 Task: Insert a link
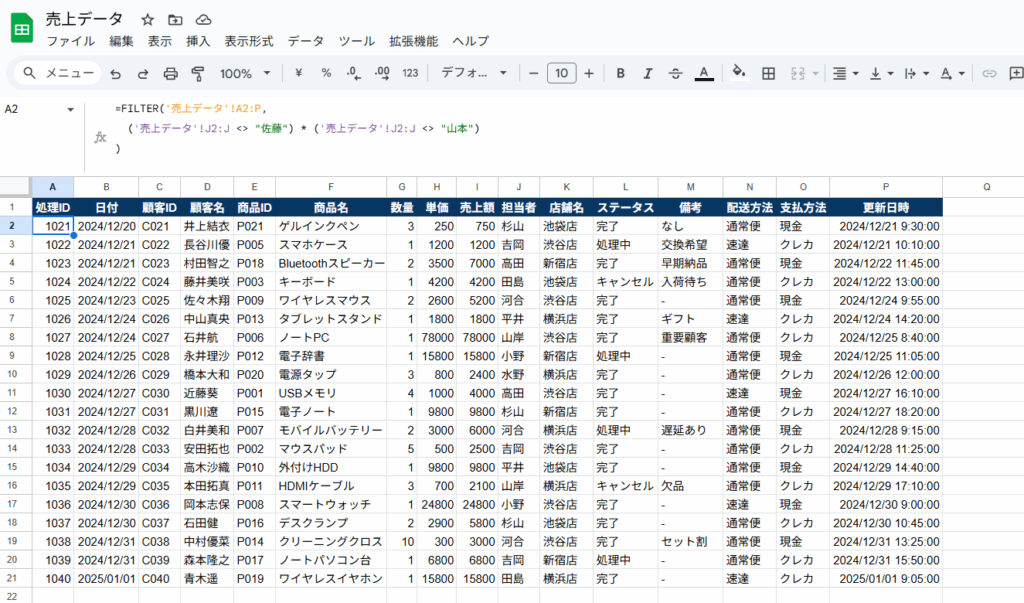tap(989, 73)
